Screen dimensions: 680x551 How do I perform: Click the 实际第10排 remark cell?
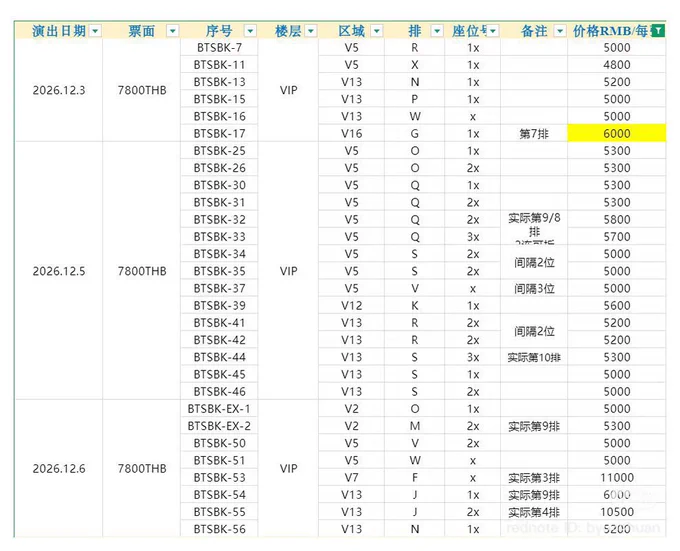click(534, 357)
